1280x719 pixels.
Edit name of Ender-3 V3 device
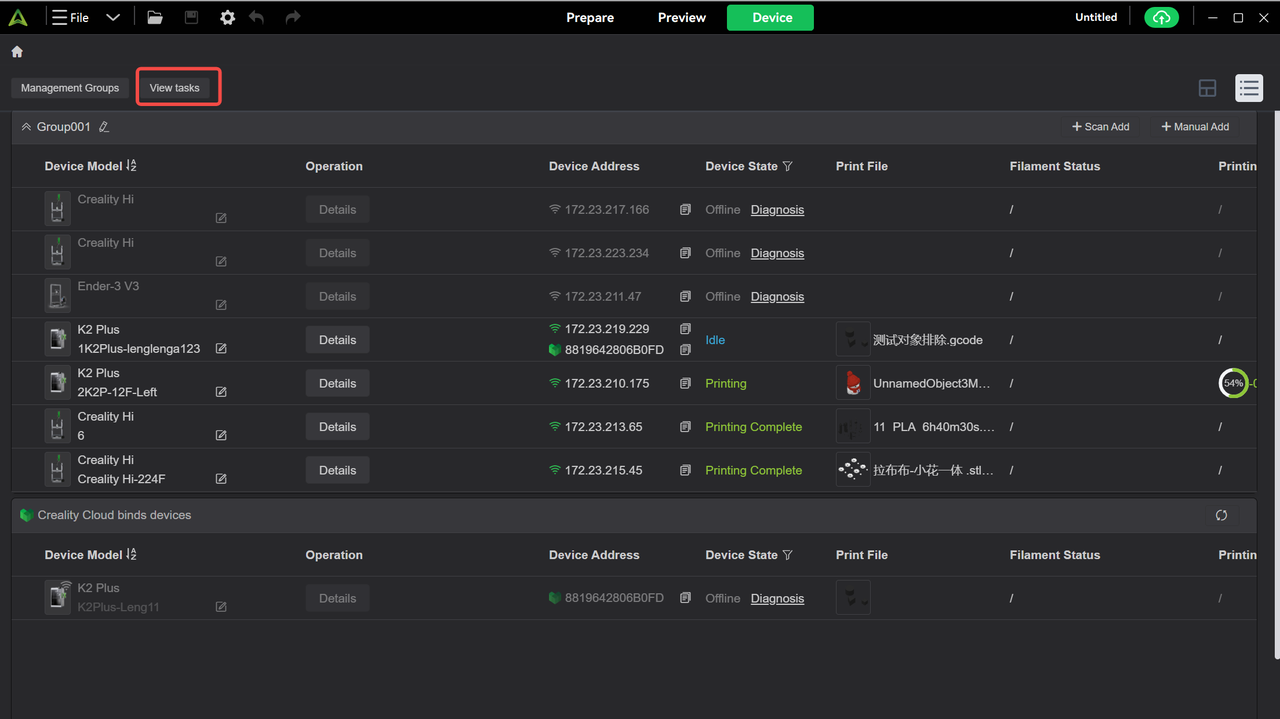pos(221,305)
